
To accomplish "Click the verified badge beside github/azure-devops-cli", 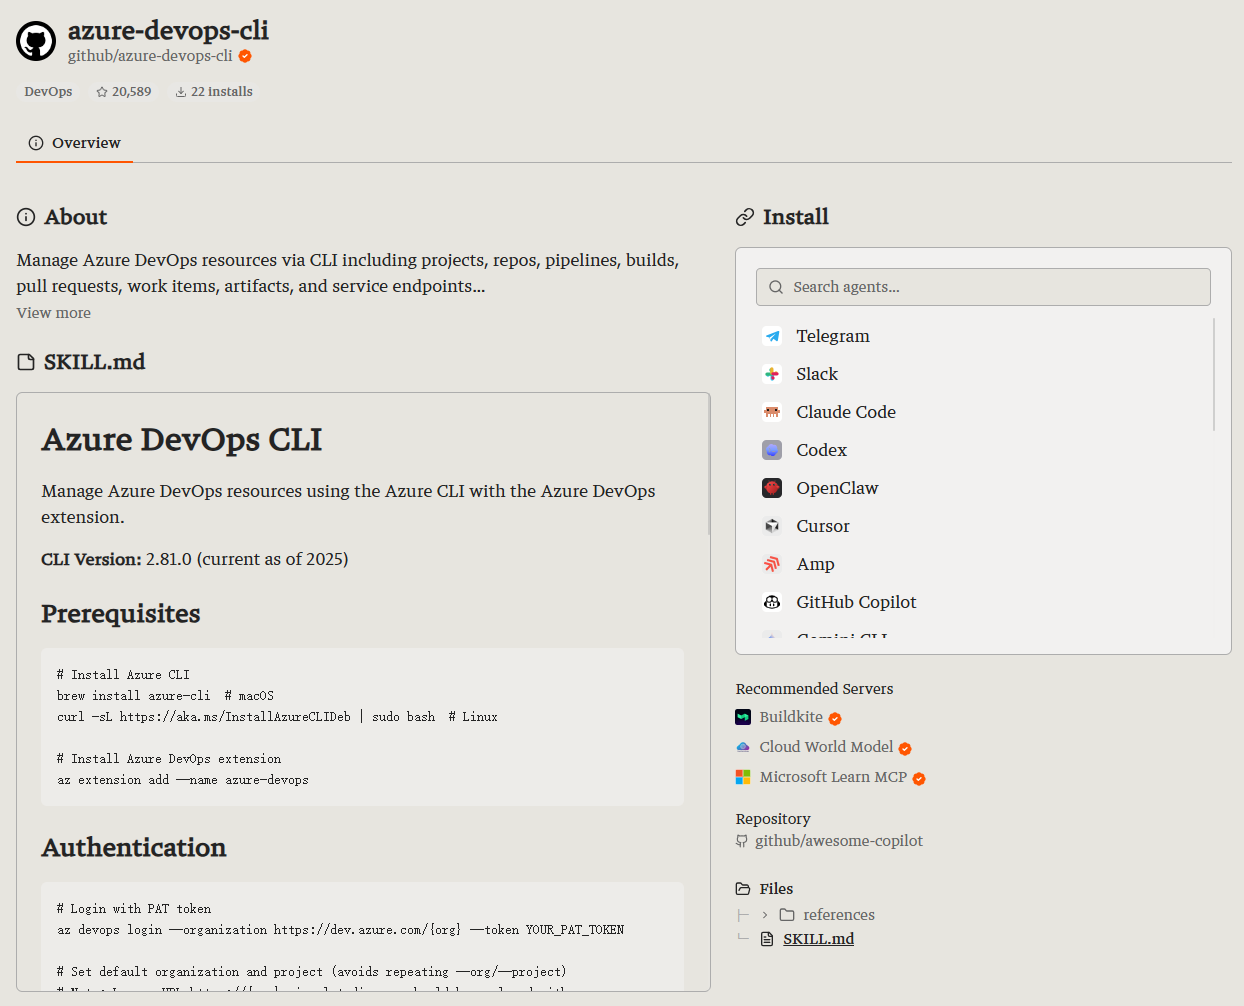I will 245,56.
